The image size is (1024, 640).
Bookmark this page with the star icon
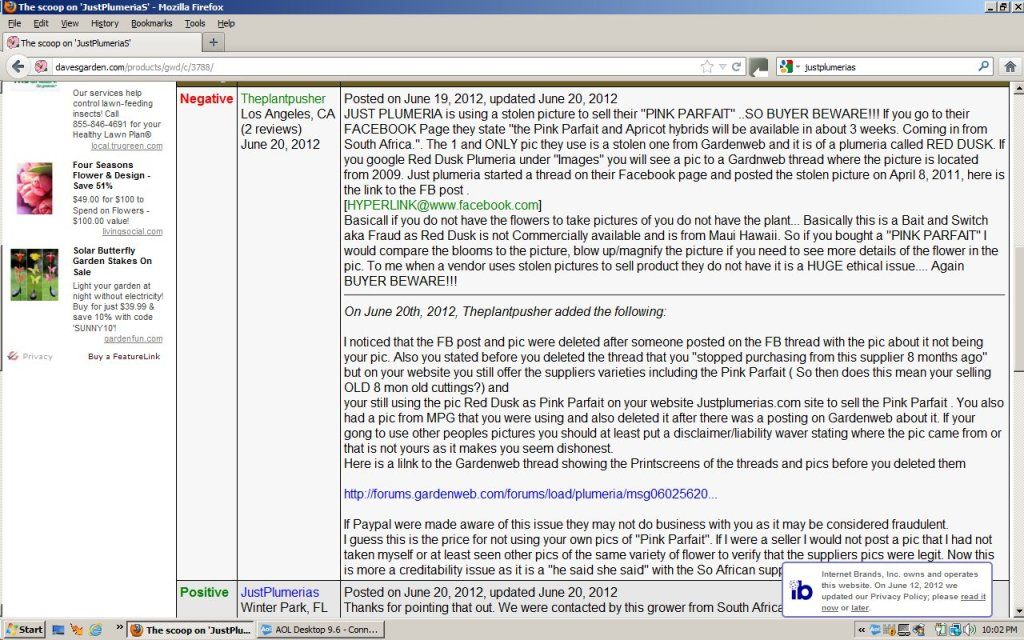[x=707, y=67]
